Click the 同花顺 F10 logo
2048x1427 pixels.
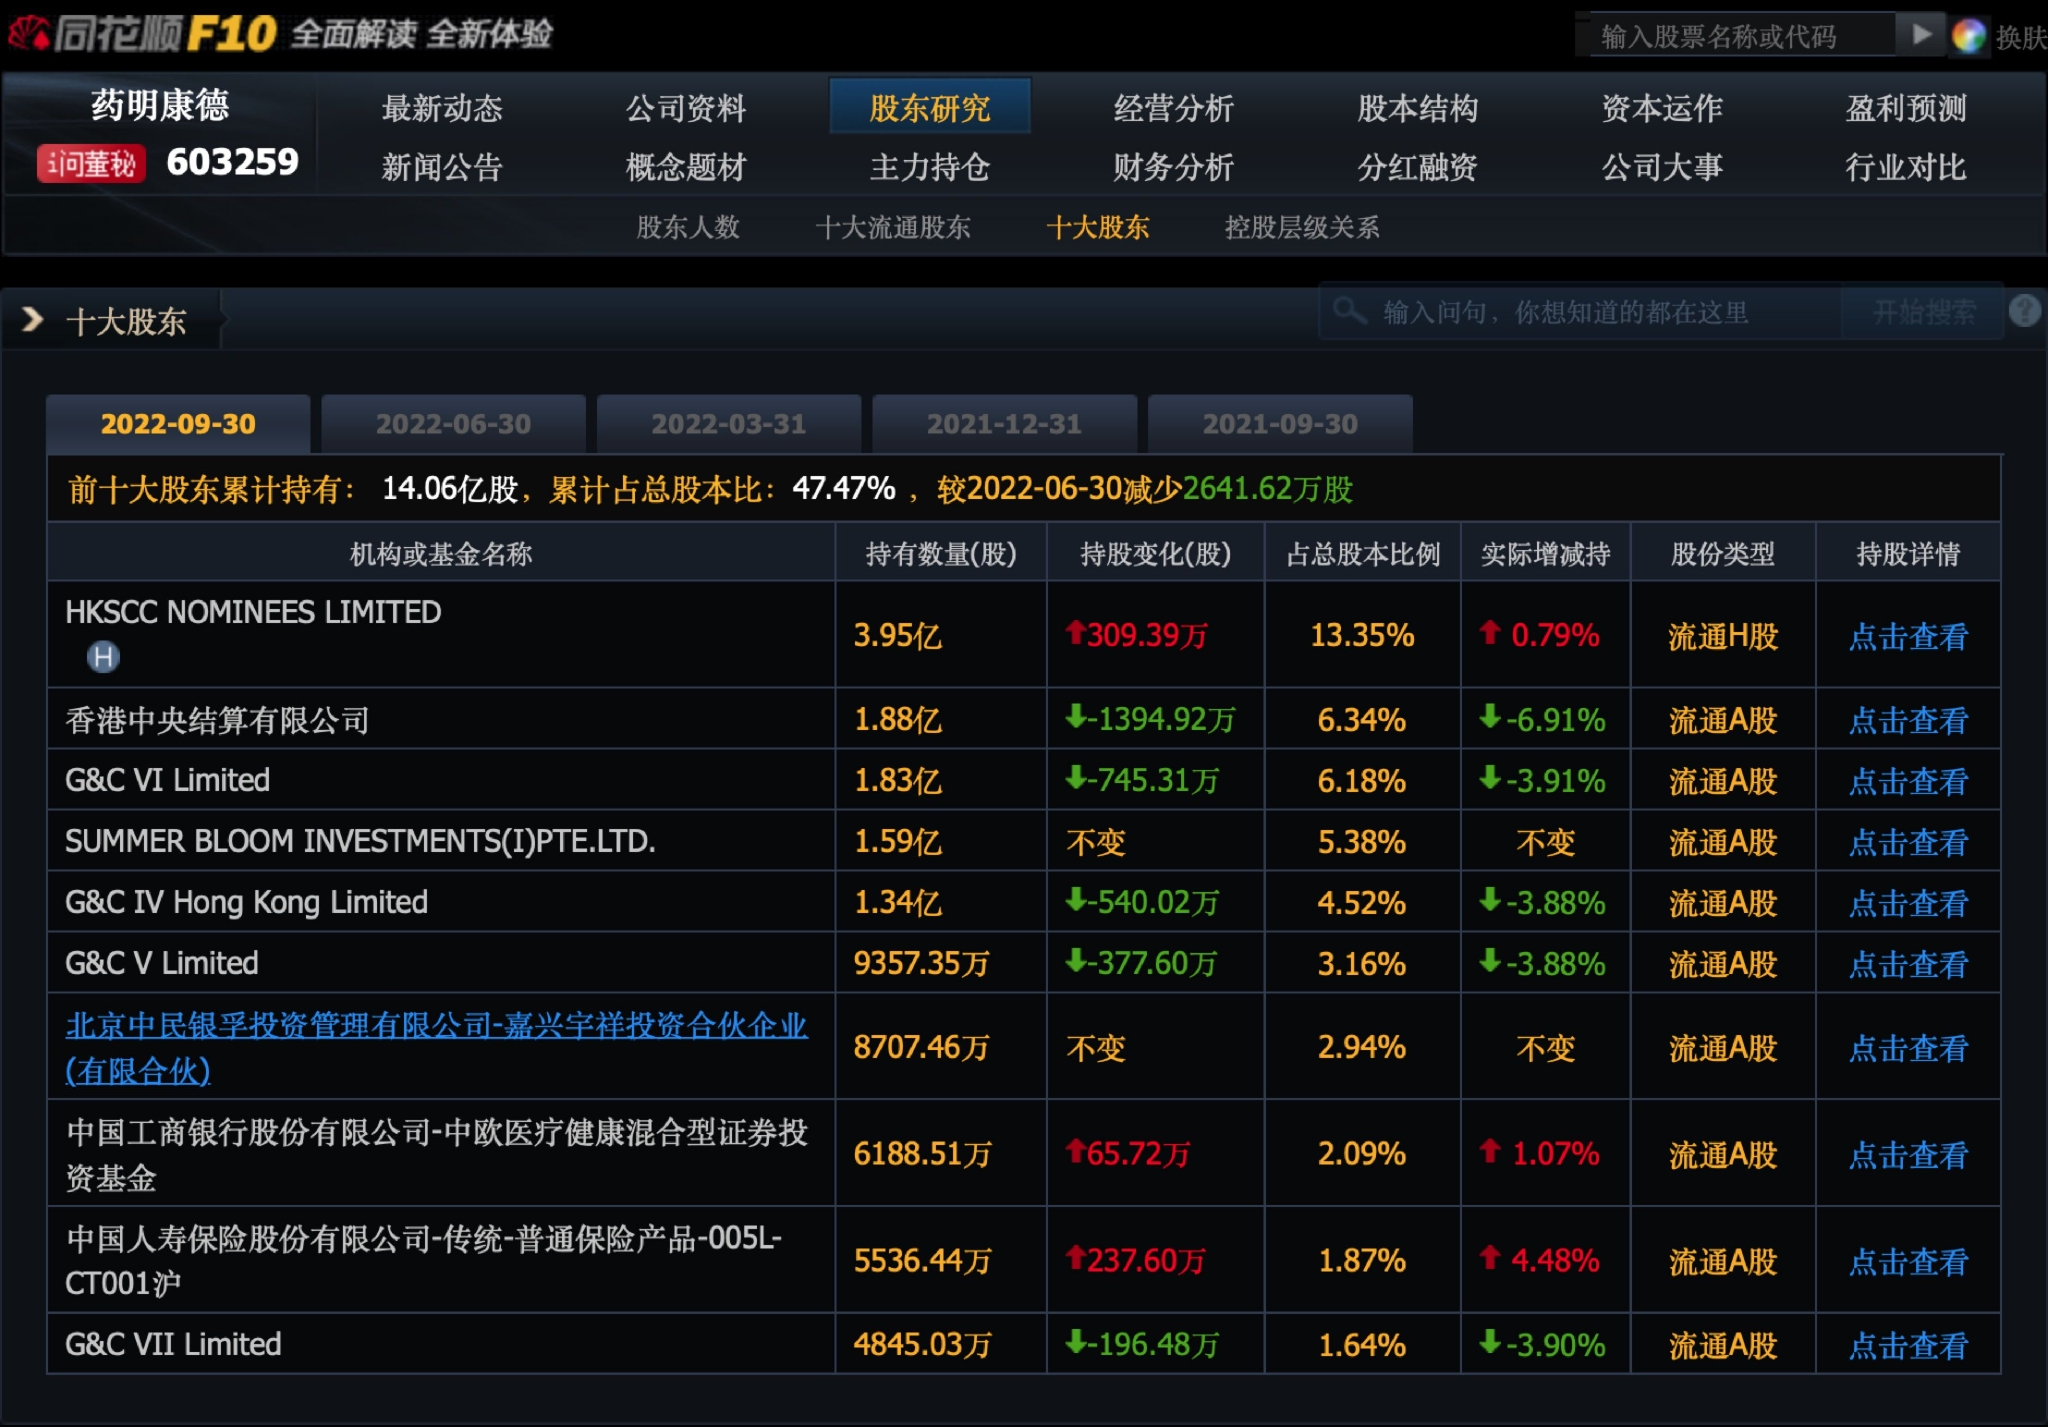[x=143, y=34]
